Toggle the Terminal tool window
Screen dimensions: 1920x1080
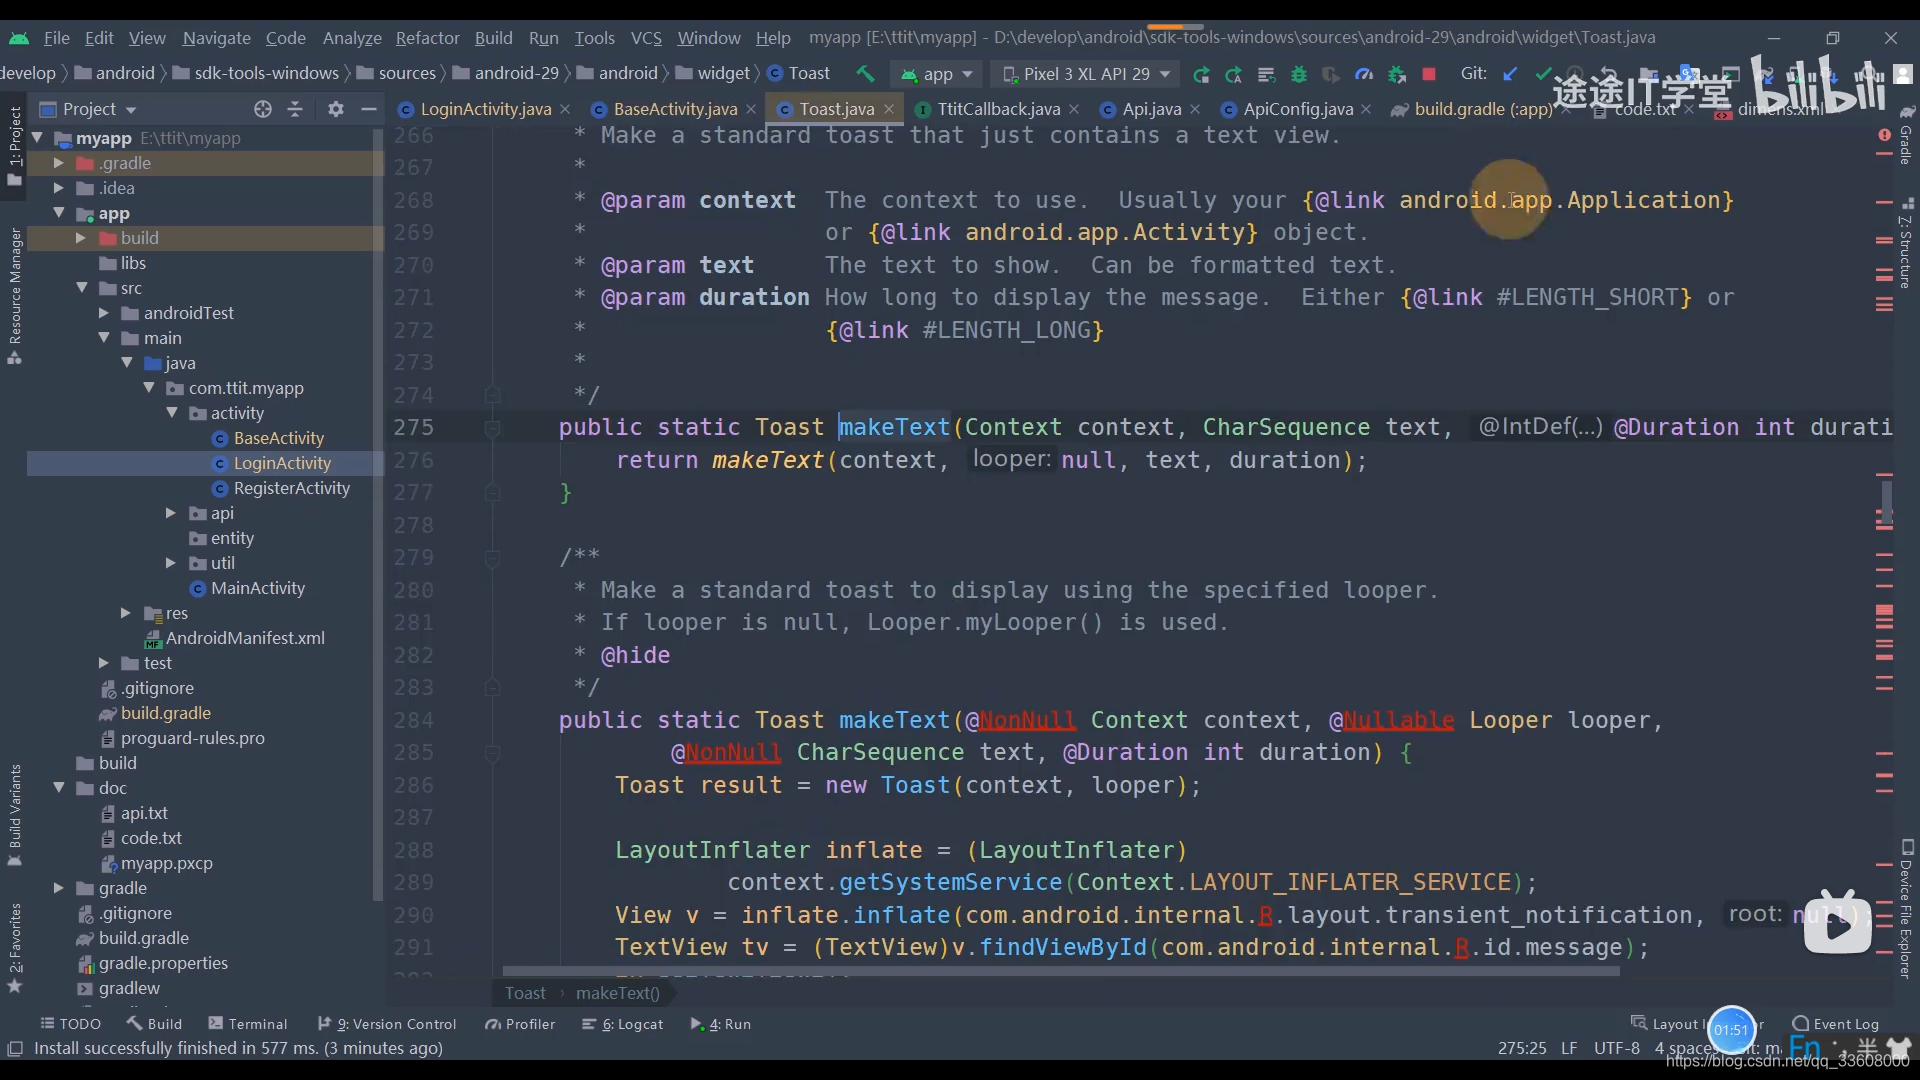(x=247, y=1024)
